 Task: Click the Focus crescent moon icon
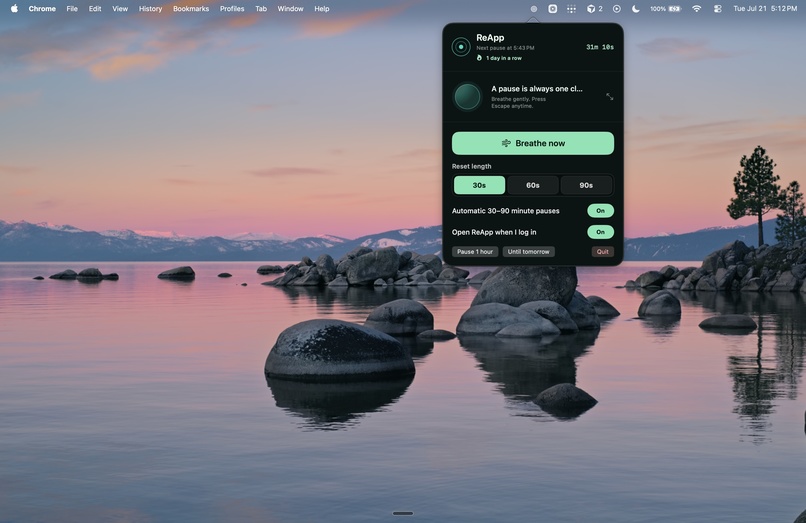pyautogui.click(x=636, y=9)
